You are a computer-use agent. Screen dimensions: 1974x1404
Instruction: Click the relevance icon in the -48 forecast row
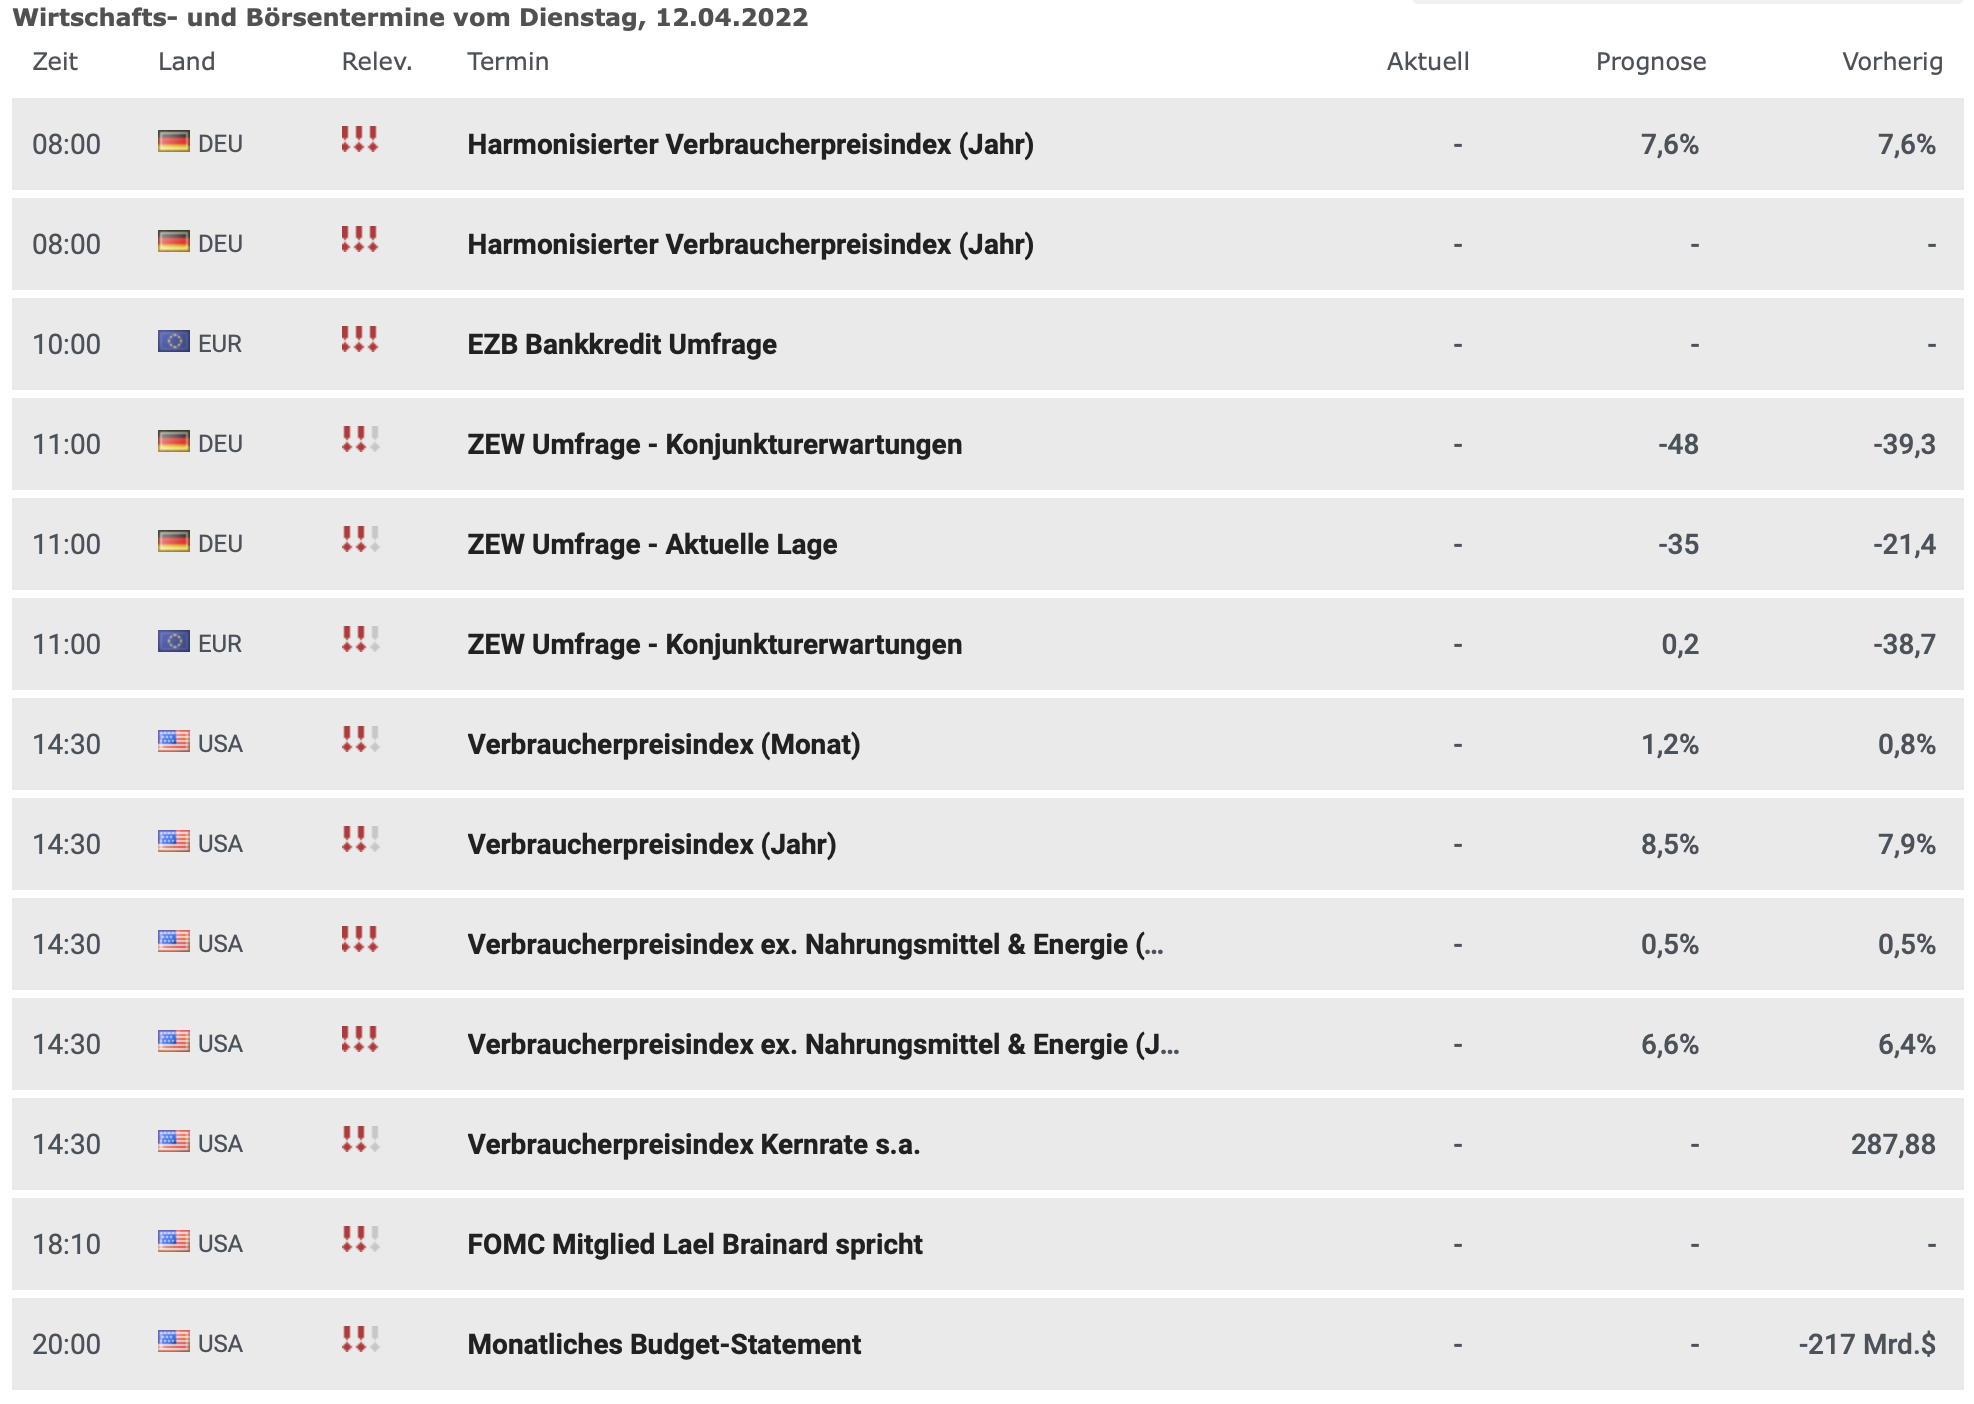coord(360,439)
